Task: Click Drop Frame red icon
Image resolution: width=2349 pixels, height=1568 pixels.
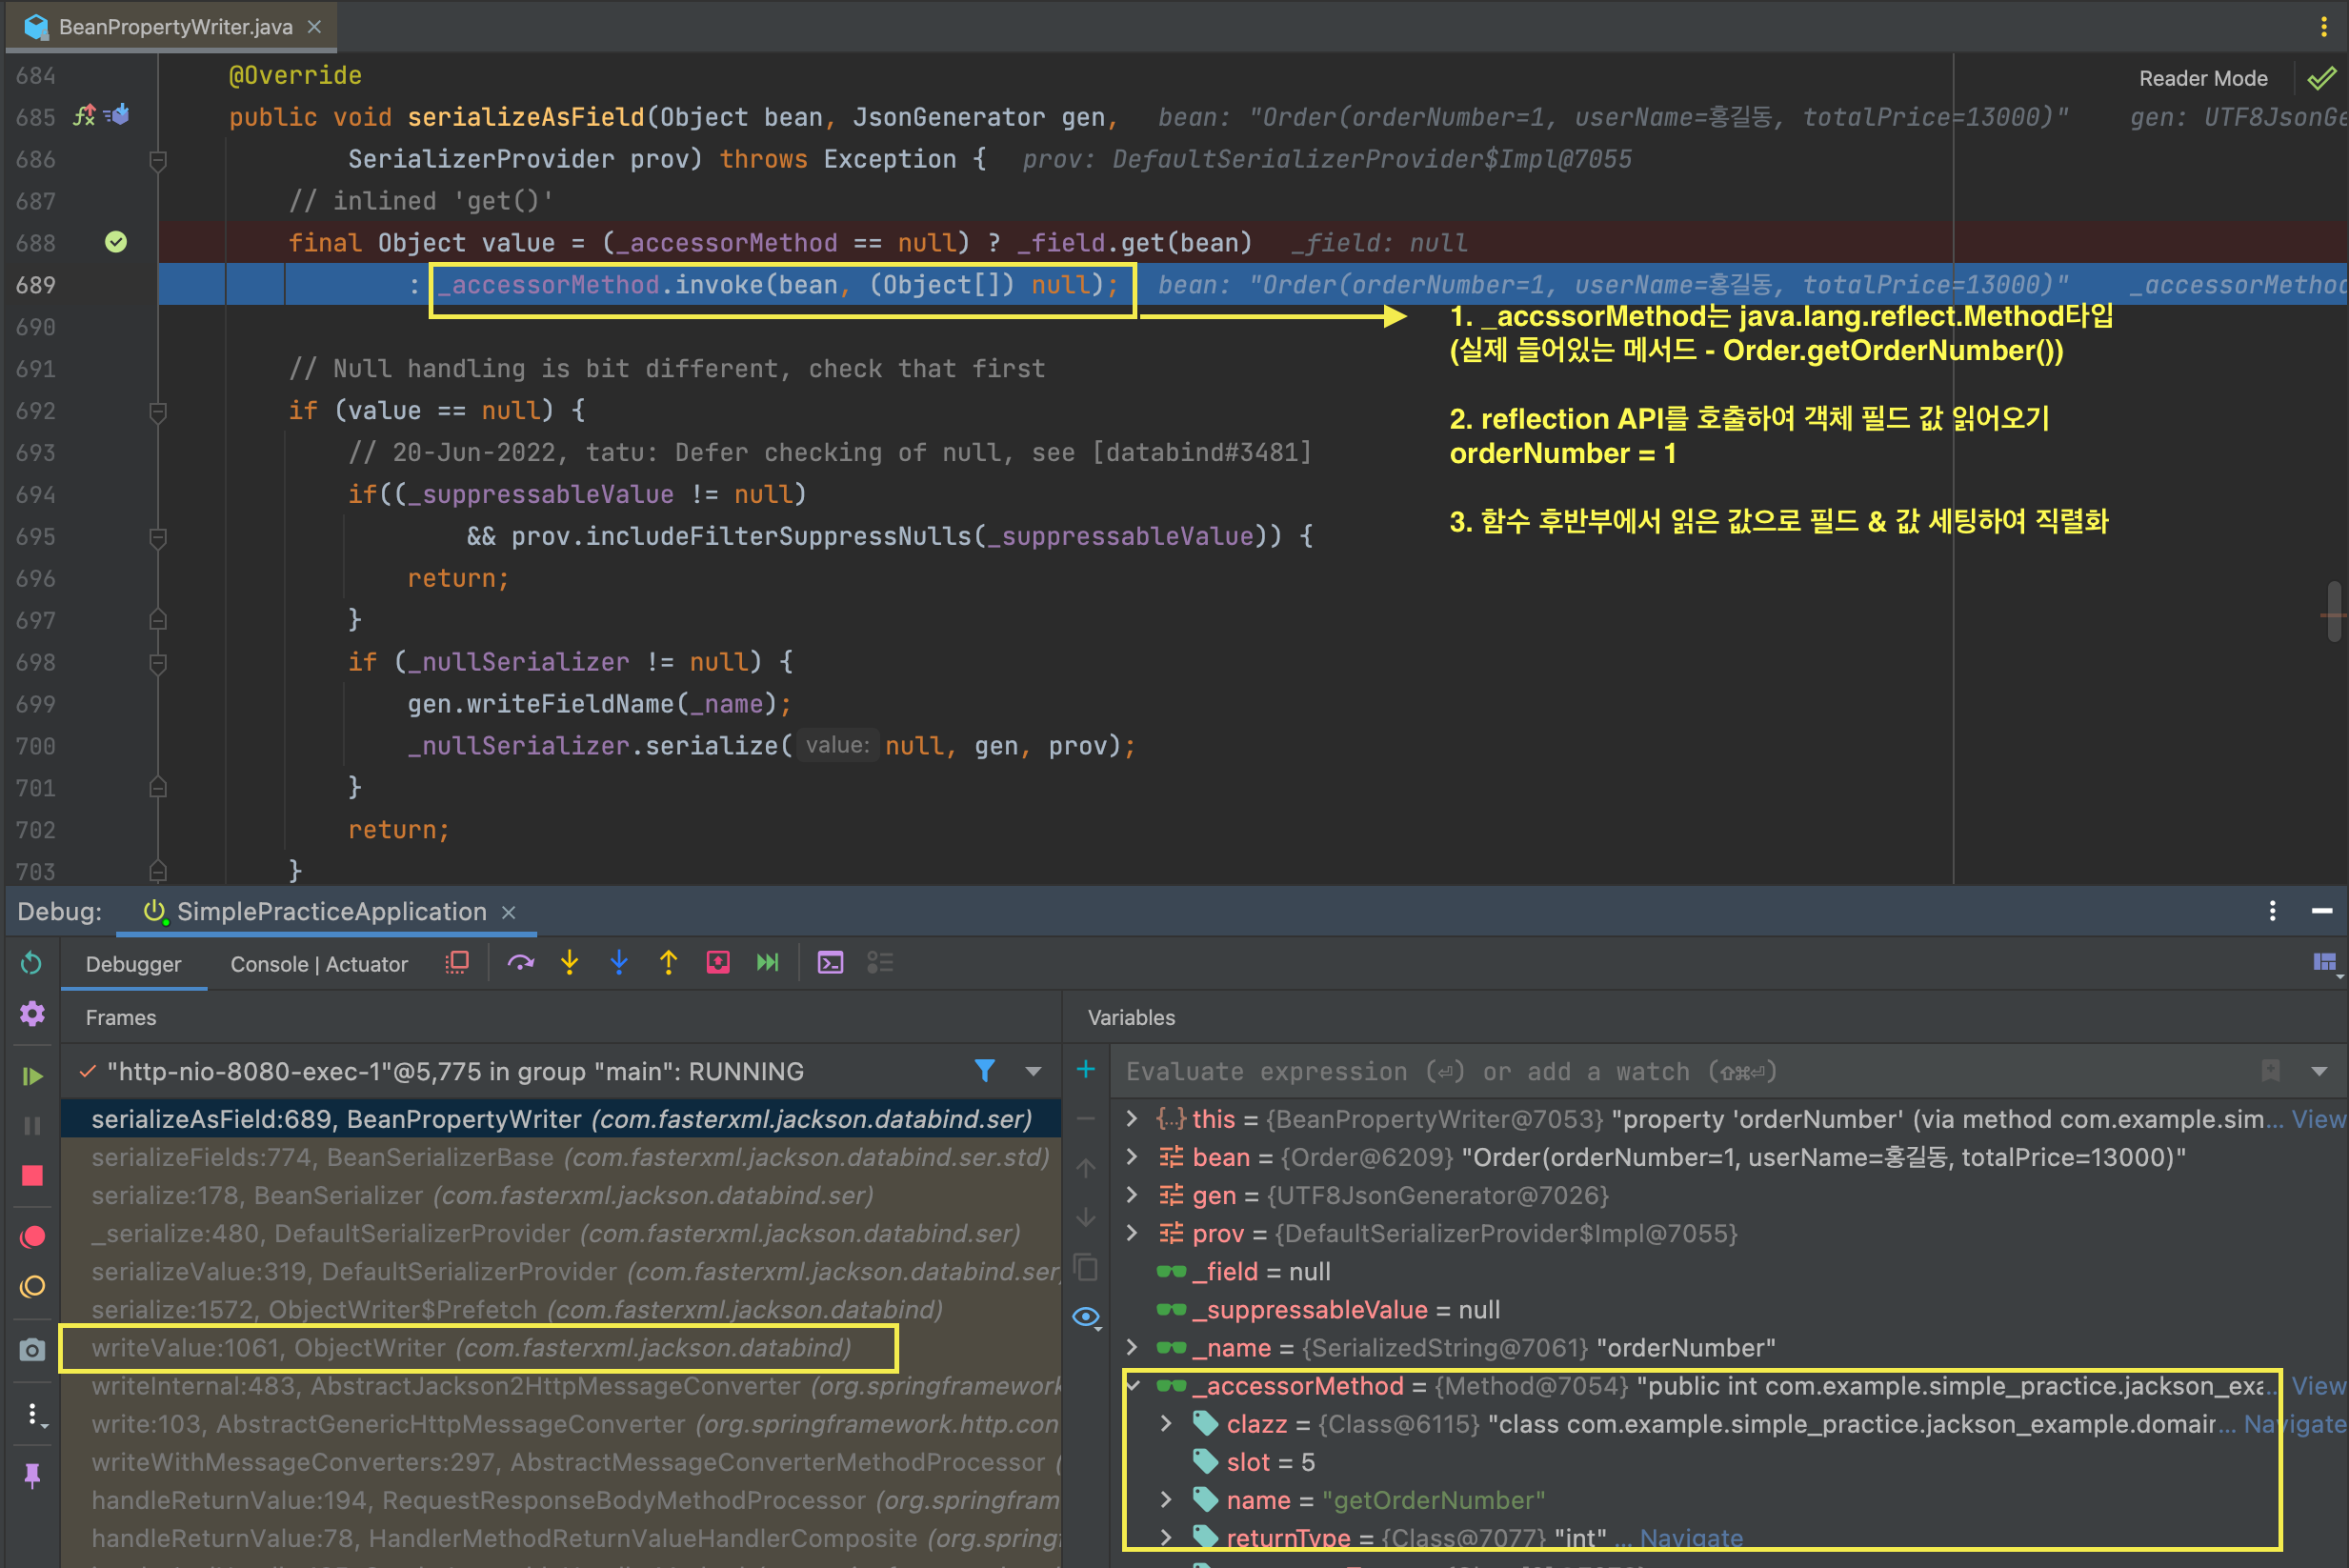Action: click(718, 963)
